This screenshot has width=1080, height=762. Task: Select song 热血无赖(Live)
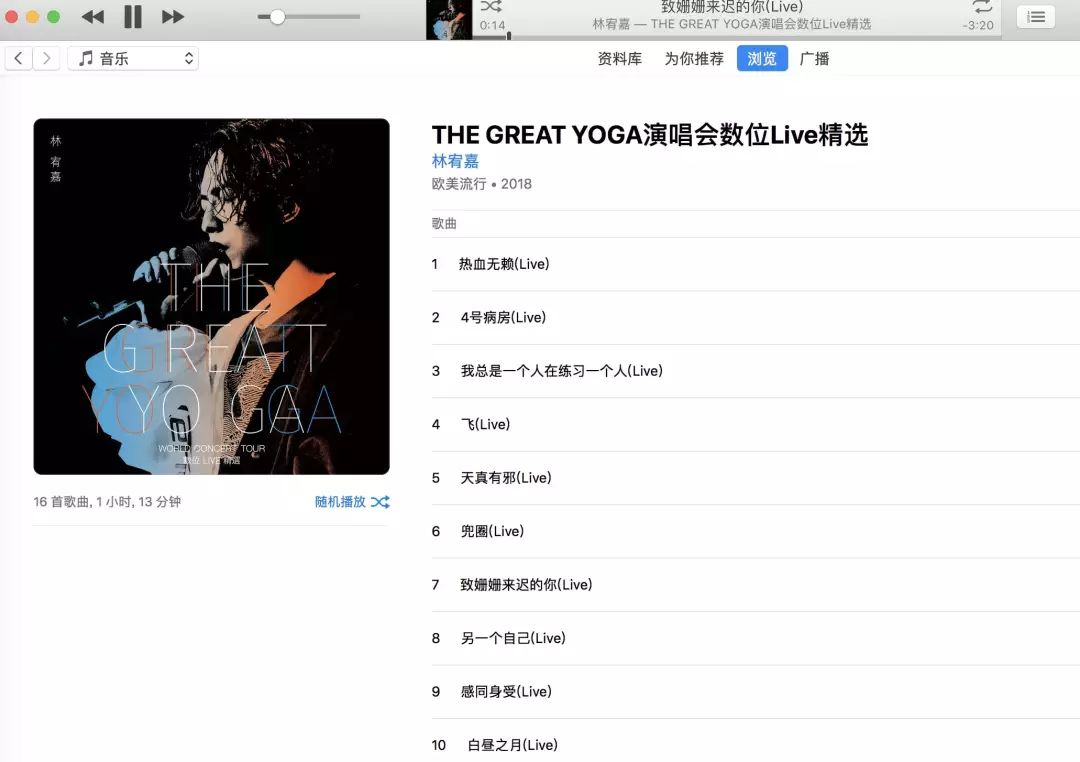tap(756, 264)
